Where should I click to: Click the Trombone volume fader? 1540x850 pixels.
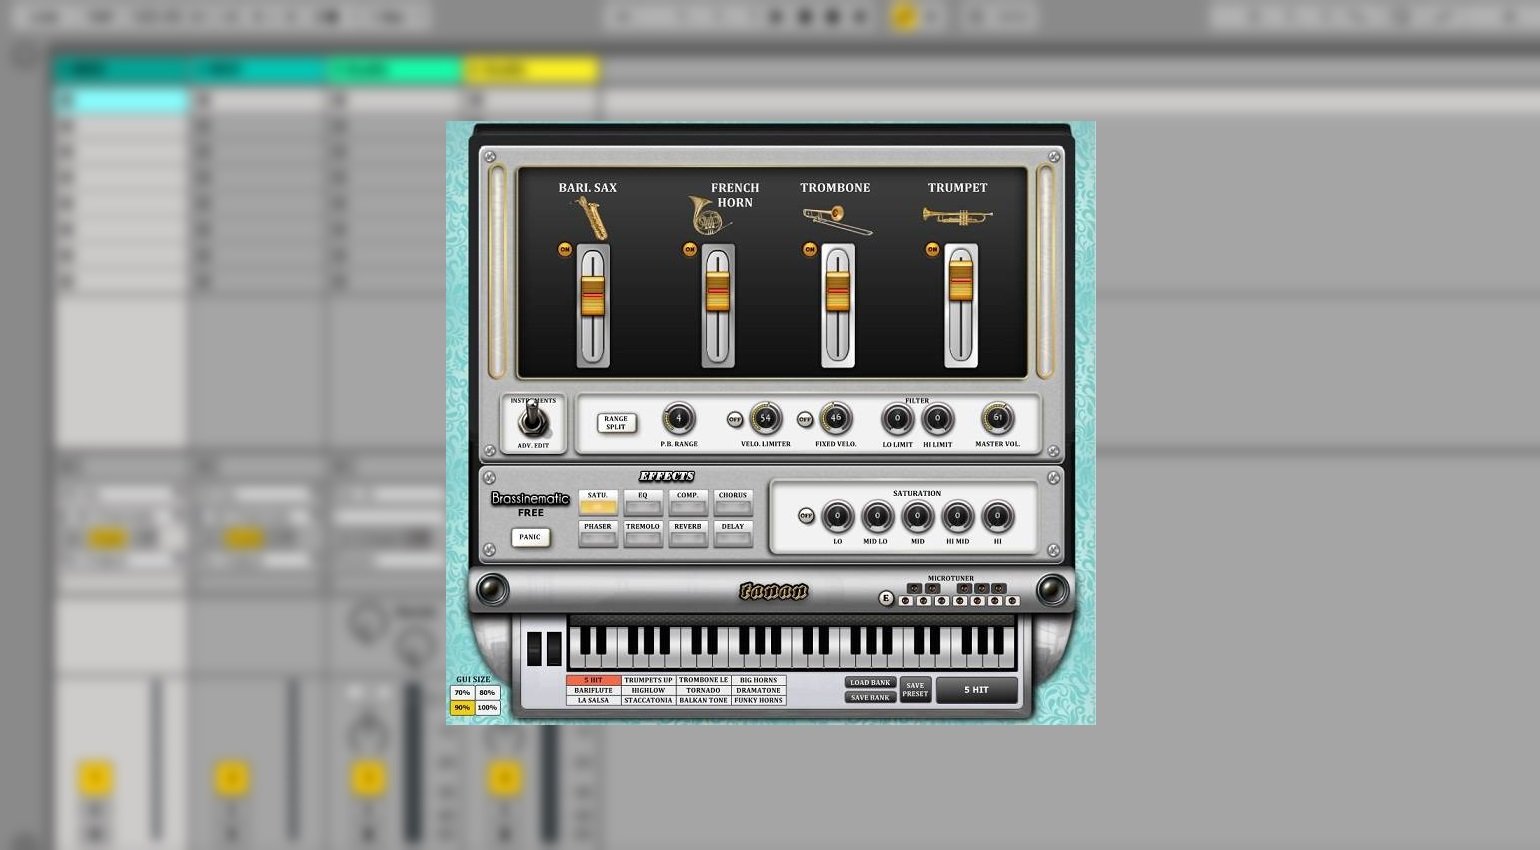pos(838,292)
